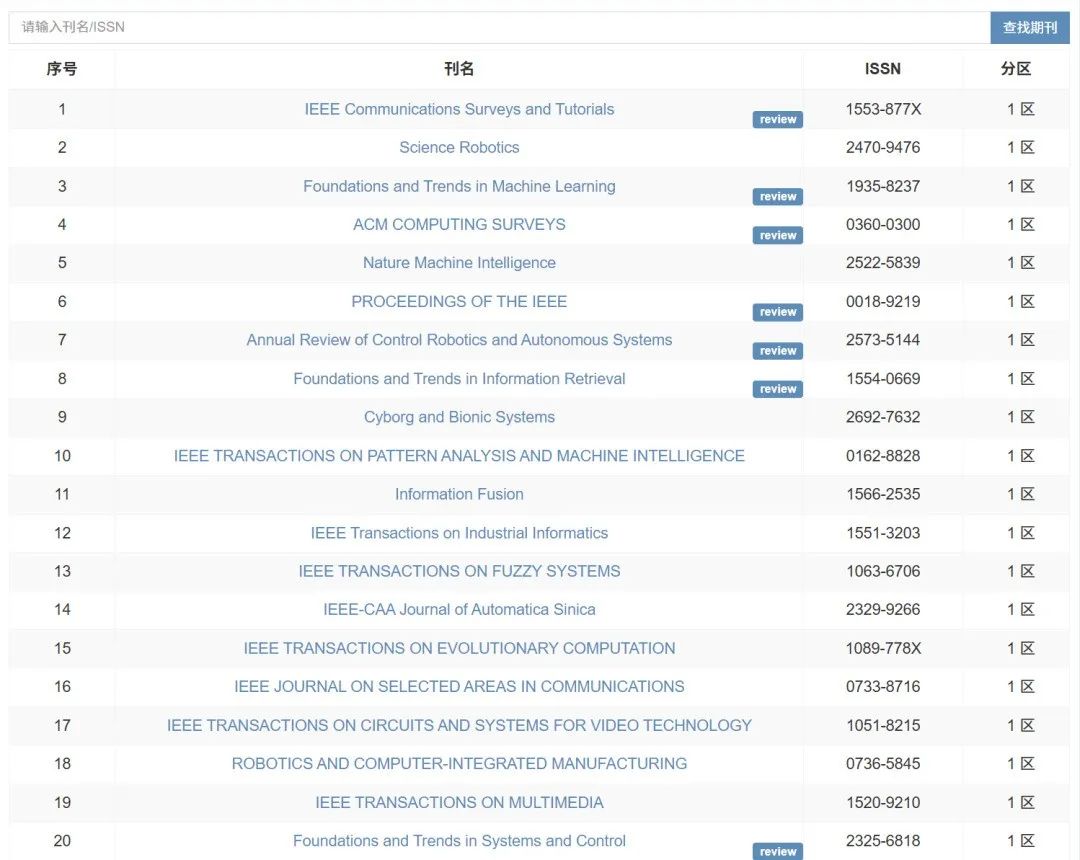Select ISSN 1566-2535 cell
The image size is (1080, 860).
click(883, 494)
